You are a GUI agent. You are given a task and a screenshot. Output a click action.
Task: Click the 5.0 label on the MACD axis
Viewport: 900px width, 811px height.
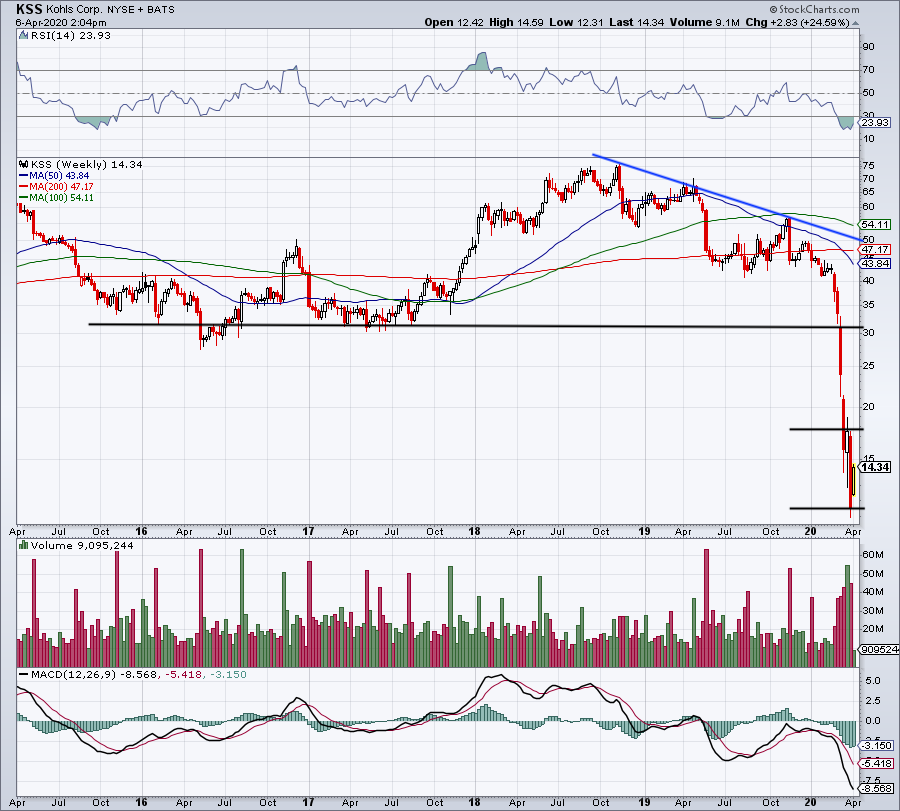[872, 681]
